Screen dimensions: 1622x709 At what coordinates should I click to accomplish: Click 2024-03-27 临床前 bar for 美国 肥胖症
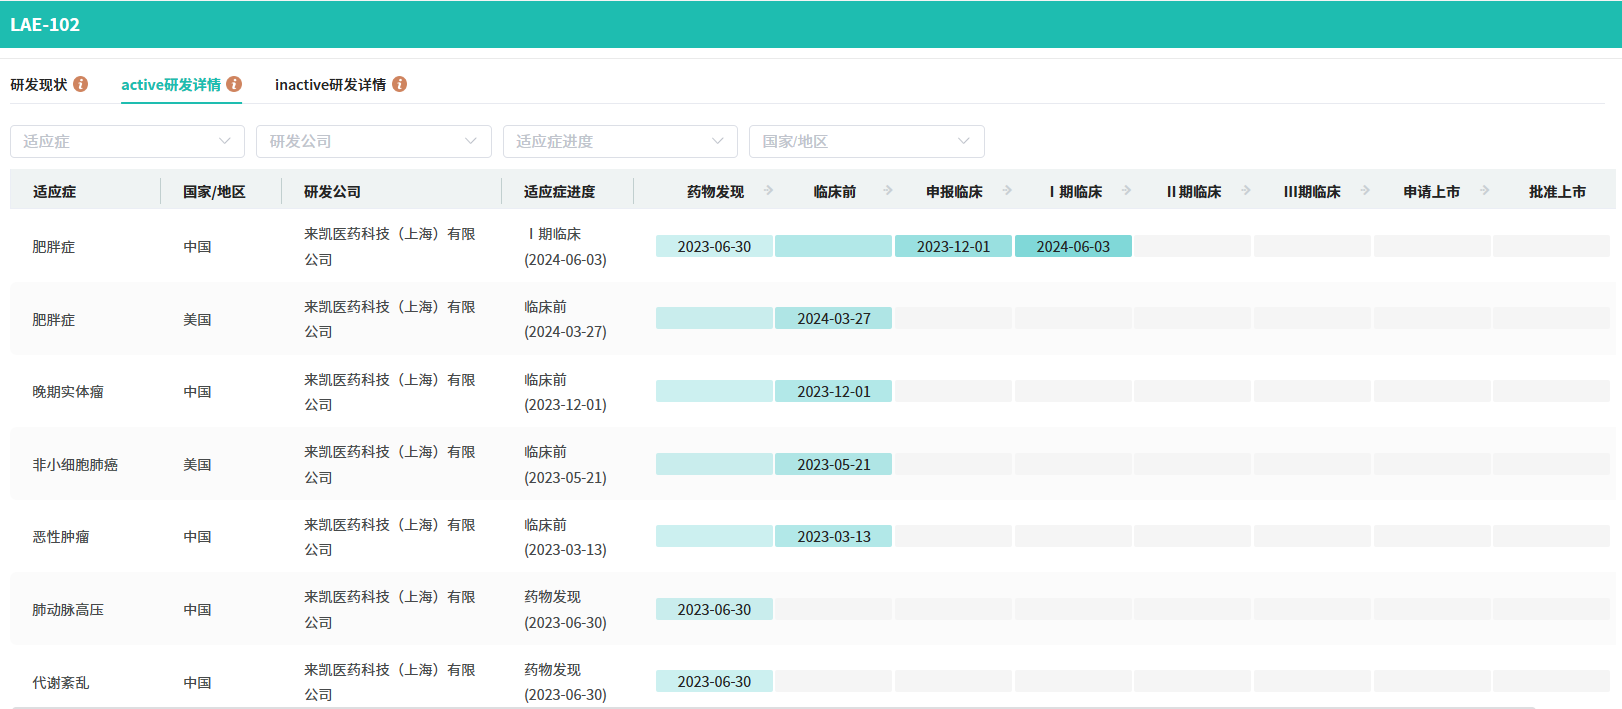coord(833,319)
